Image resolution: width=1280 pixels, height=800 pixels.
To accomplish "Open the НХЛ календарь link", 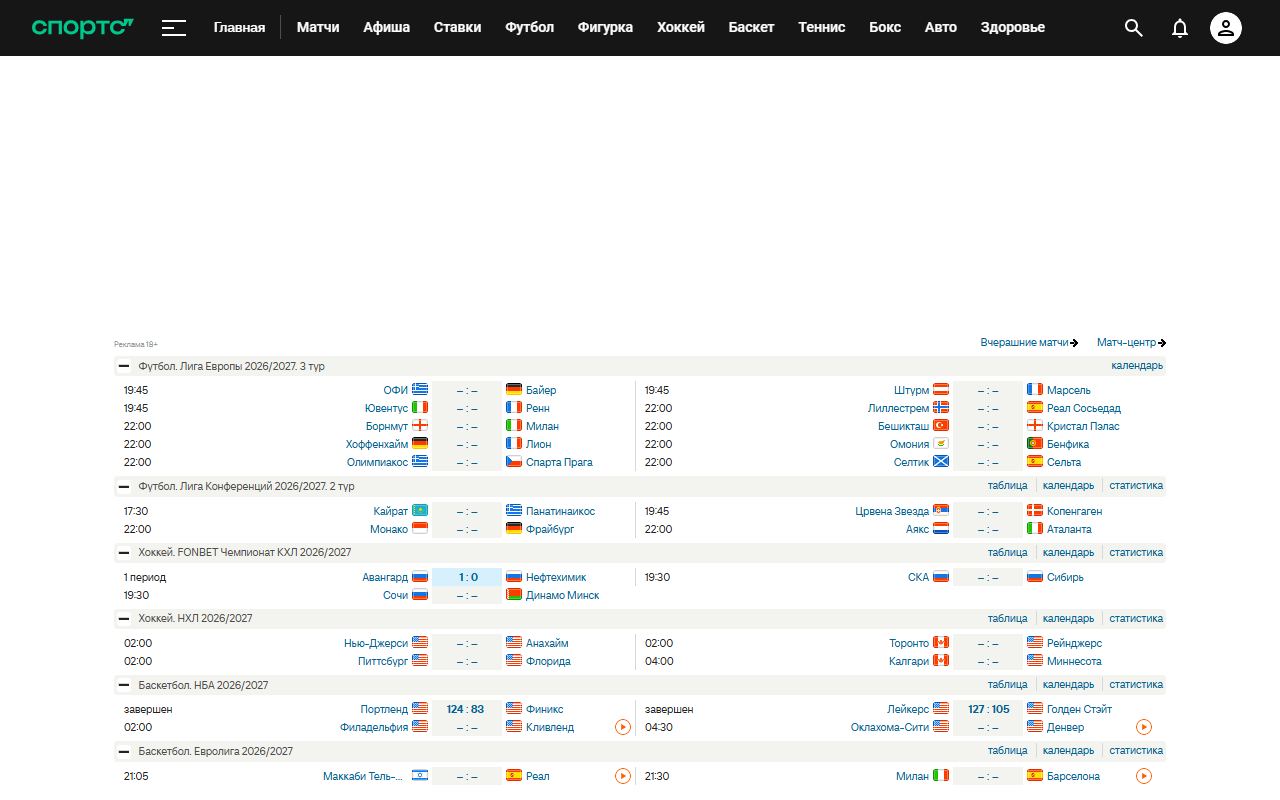I will (x=1068, y=619).
